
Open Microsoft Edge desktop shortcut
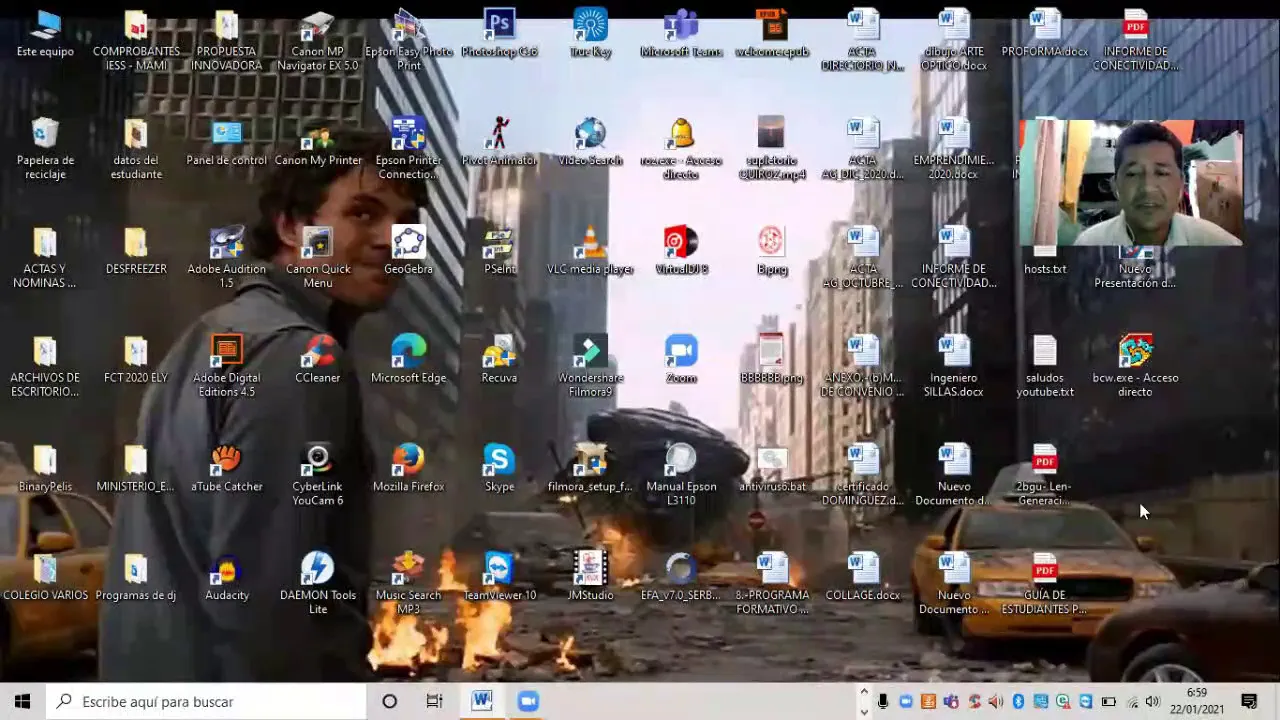pyautogui.click(x=408, y=360)
